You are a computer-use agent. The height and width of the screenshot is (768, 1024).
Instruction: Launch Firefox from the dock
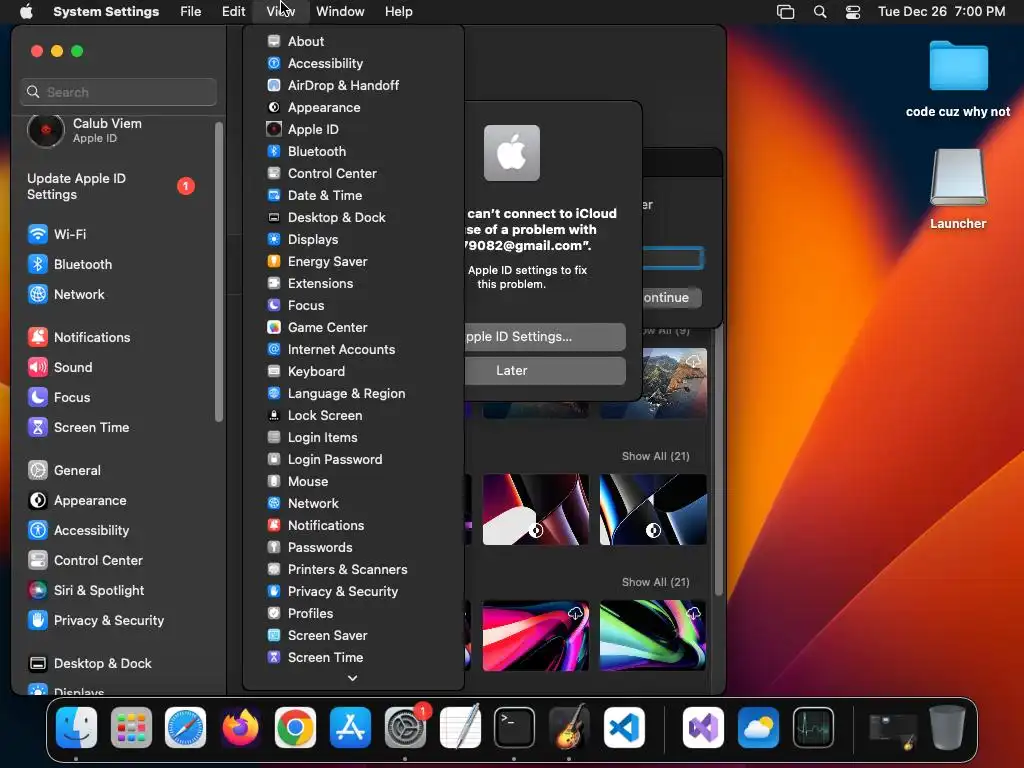coord(240,727)
